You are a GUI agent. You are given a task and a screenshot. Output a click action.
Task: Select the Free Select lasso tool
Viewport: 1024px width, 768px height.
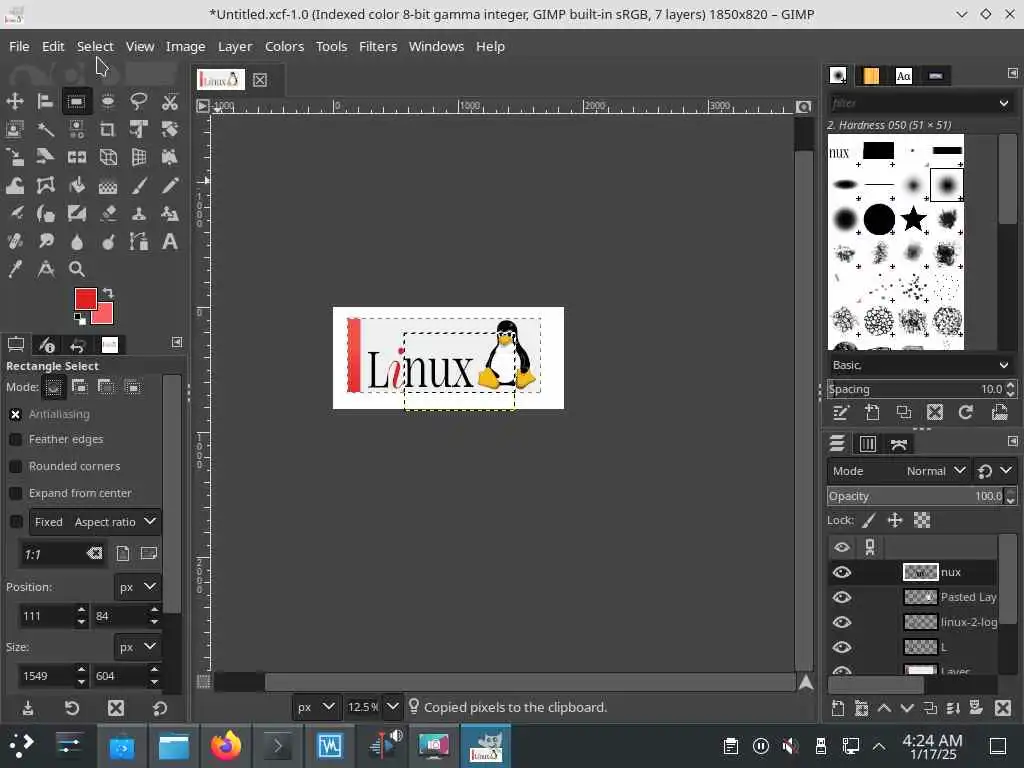pos(138,101)
